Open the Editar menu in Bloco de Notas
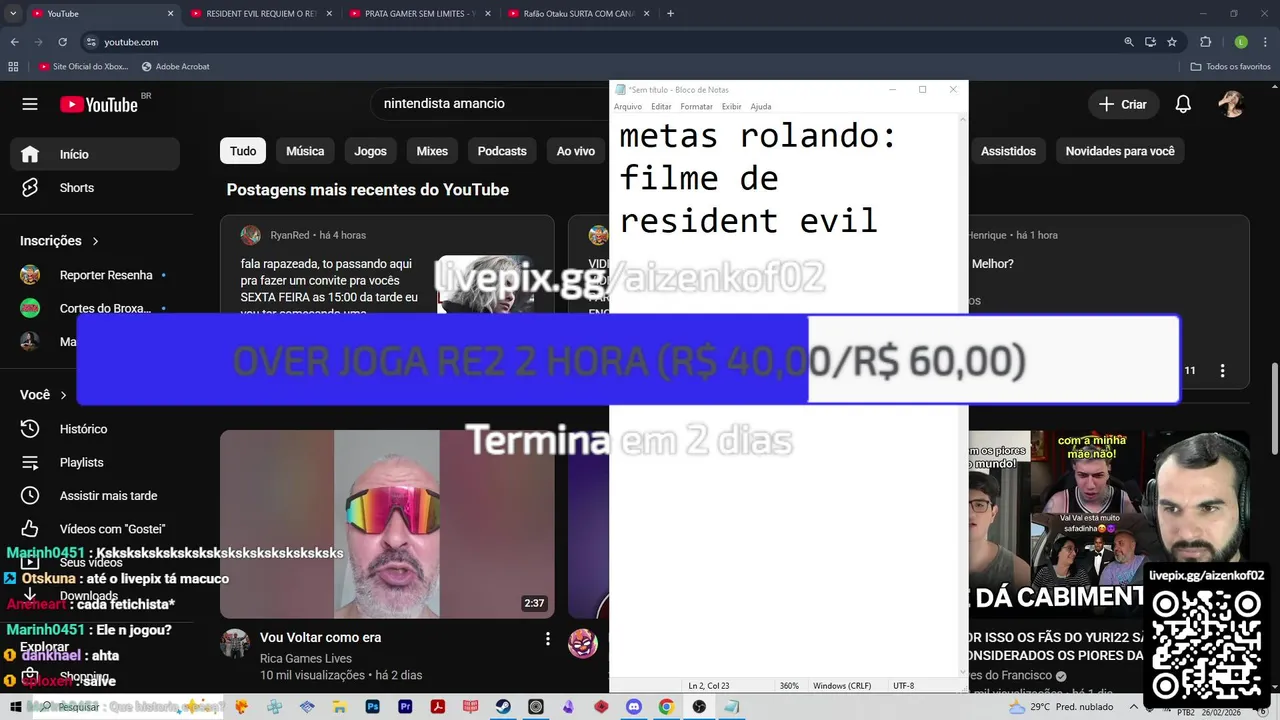This screenshot has height=720, width=1280. point(661,106)
